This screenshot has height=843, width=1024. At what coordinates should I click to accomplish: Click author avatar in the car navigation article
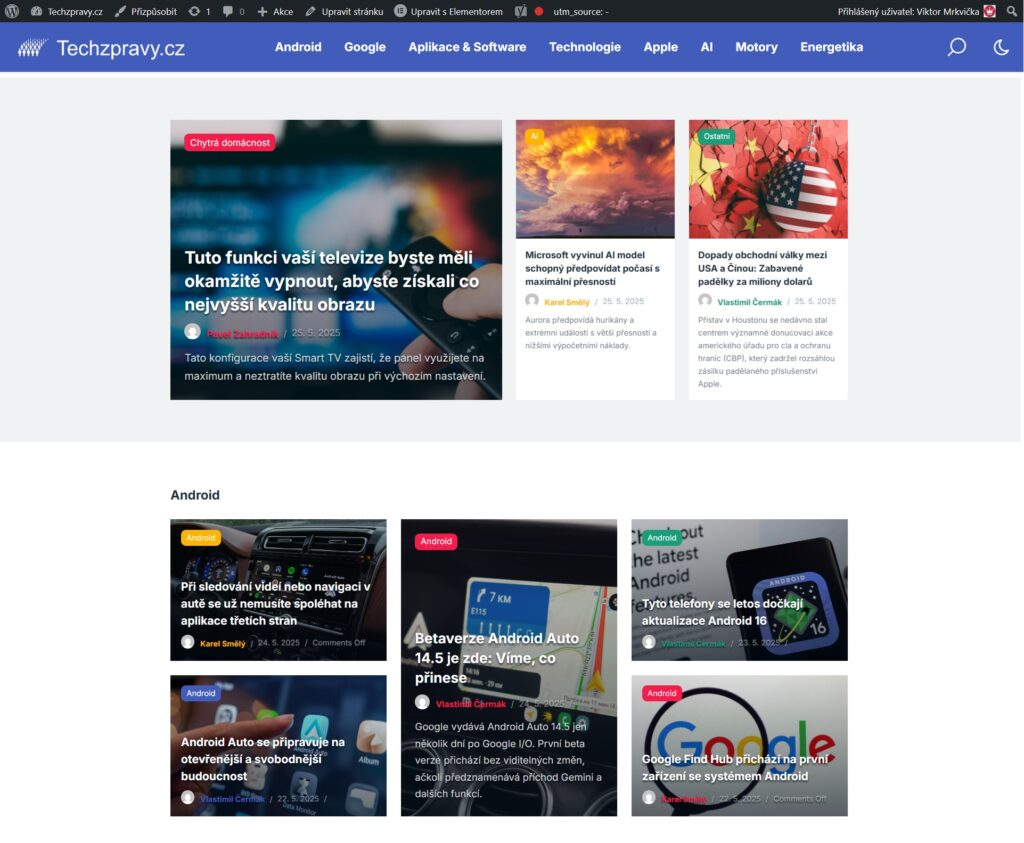pyautogui.click(x=187, y=642)
